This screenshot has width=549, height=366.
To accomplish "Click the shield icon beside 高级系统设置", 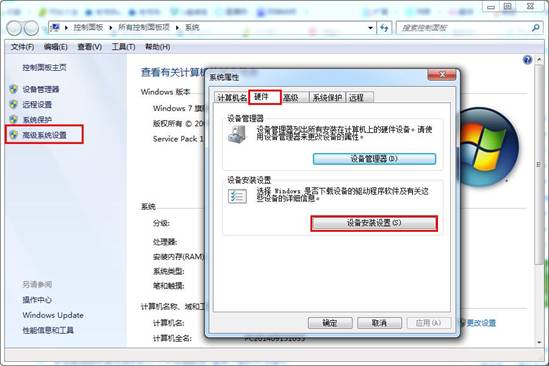I will tap(13, 135).
